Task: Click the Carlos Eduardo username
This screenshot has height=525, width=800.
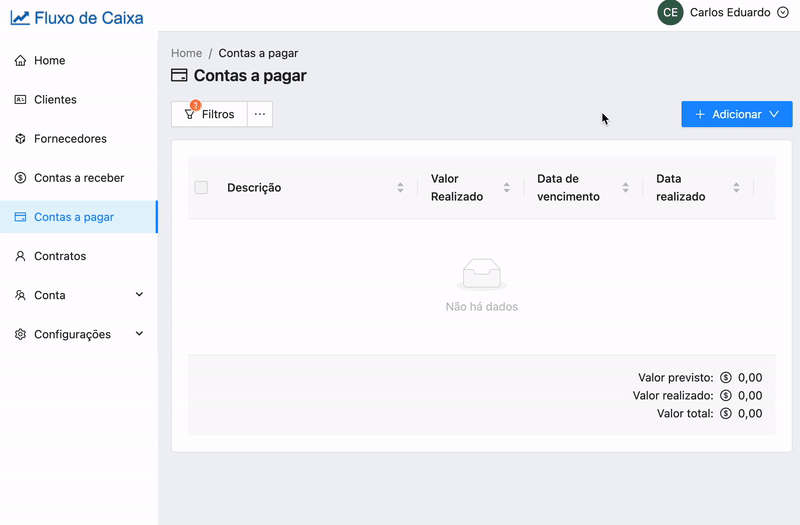Action: [x=730, y=12]
